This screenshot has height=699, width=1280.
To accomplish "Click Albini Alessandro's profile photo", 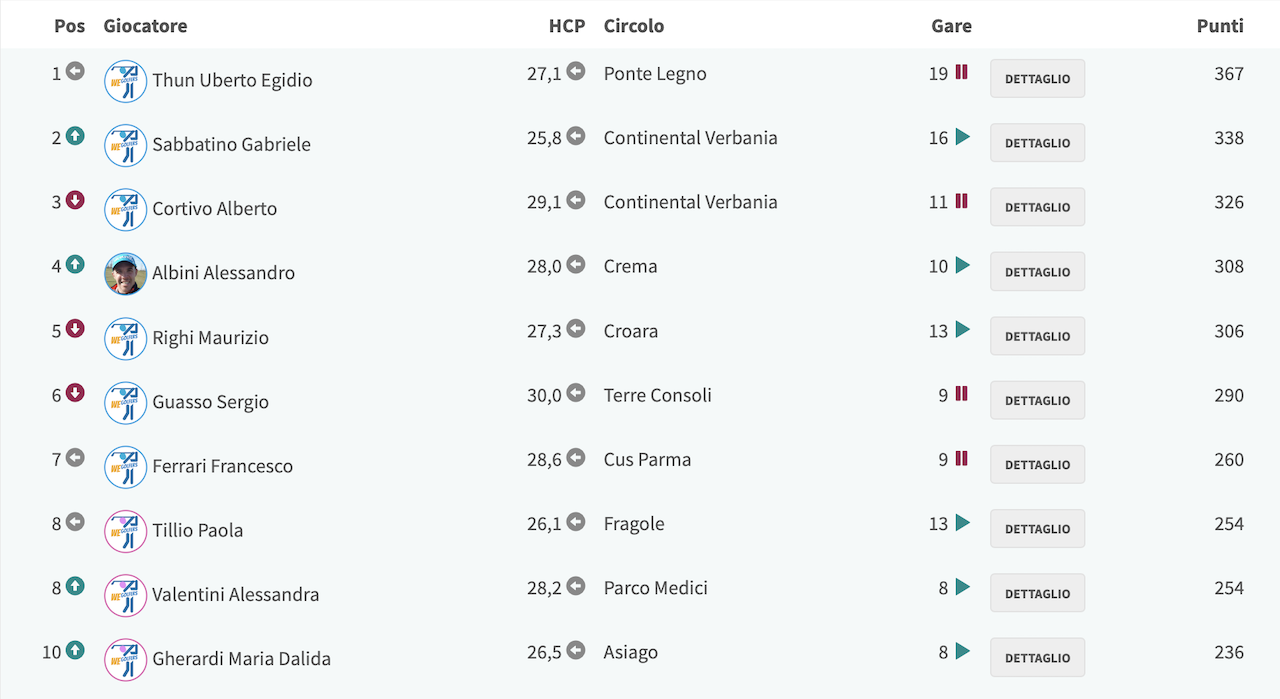I will pos(126,273).
